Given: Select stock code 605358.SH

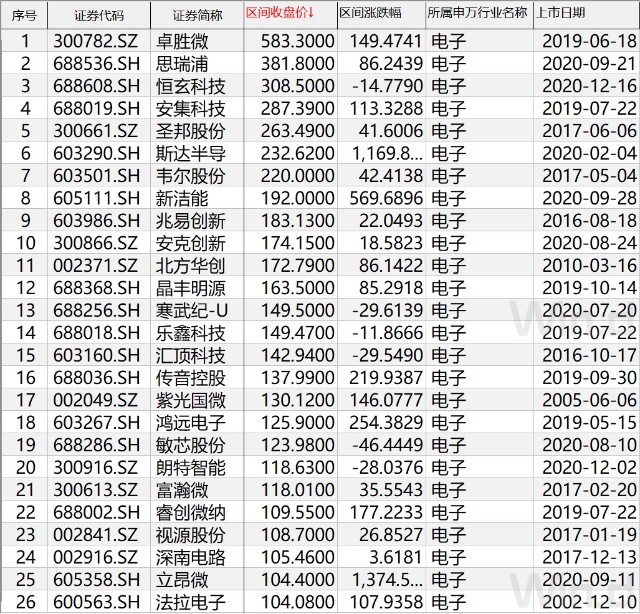Looking at the screenshot, I should click(96, 580).
